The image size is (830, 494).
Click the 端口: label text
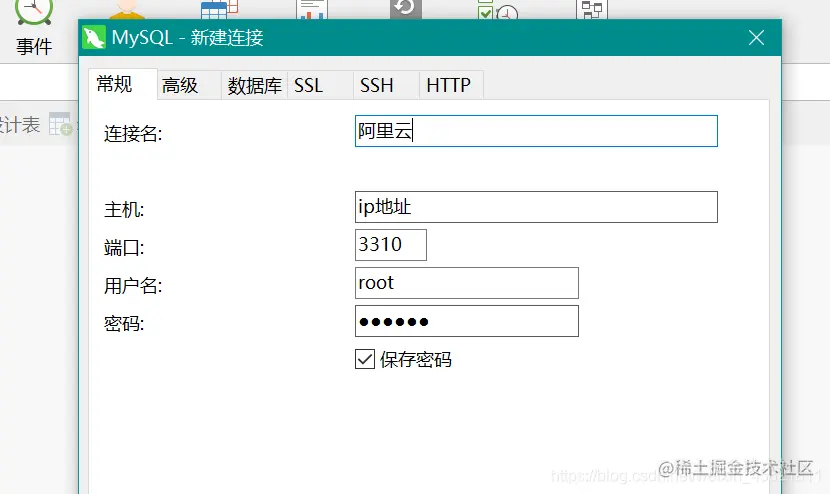pos(124,247)
